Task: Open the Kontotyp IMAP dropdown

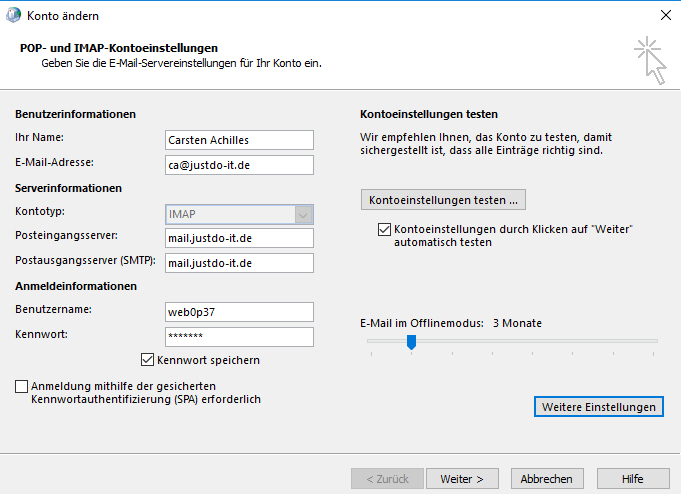Action: (x=239, y=214)
